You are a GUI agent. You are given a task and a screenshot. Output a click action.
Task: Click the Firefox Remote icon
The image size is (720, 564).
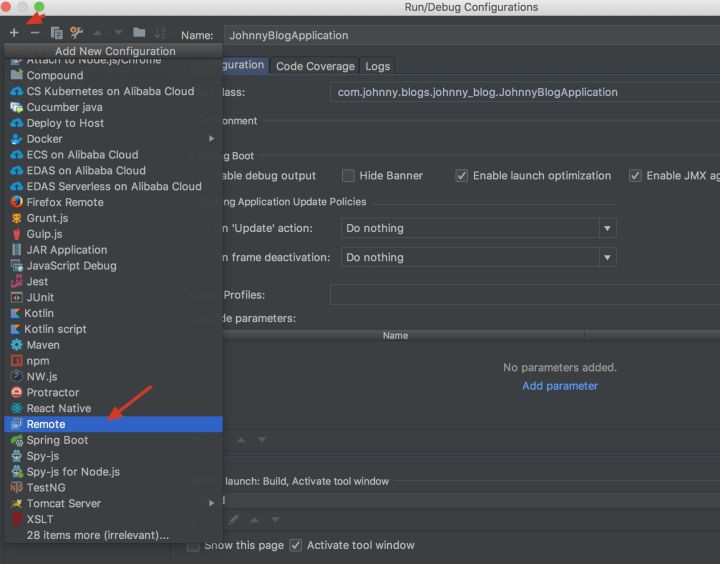click(17, 202)
